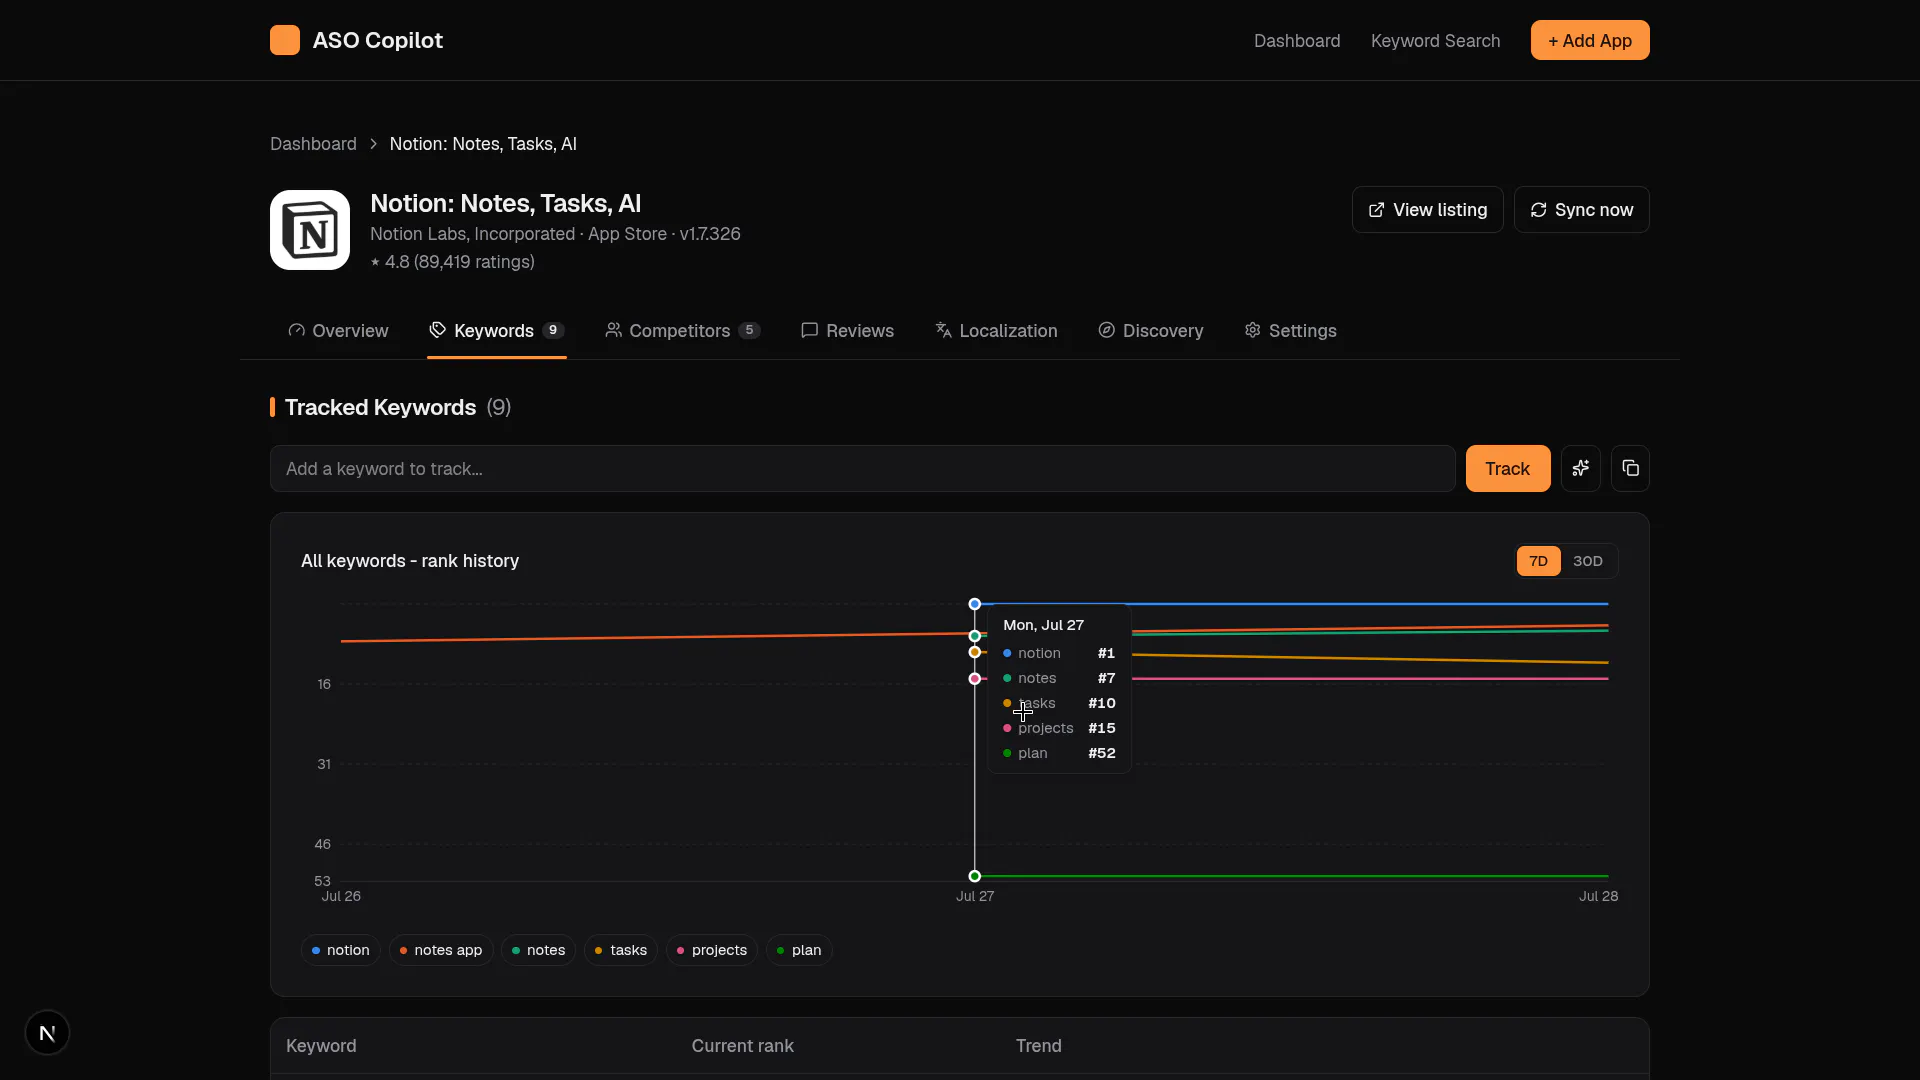Screen dimensions: 1920x1080
Task: Toggle the notes app series in legend
Action: 441,950
